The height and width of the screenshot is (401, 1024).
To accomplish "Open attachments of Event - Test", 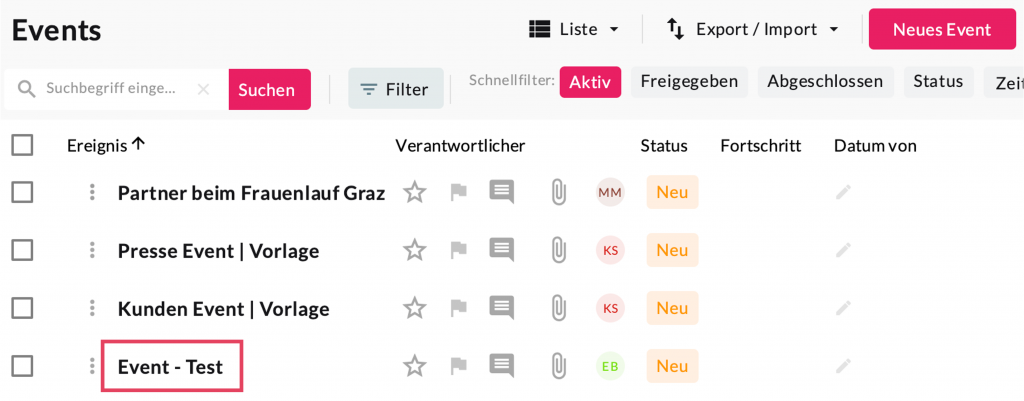I will click(558, 366).
